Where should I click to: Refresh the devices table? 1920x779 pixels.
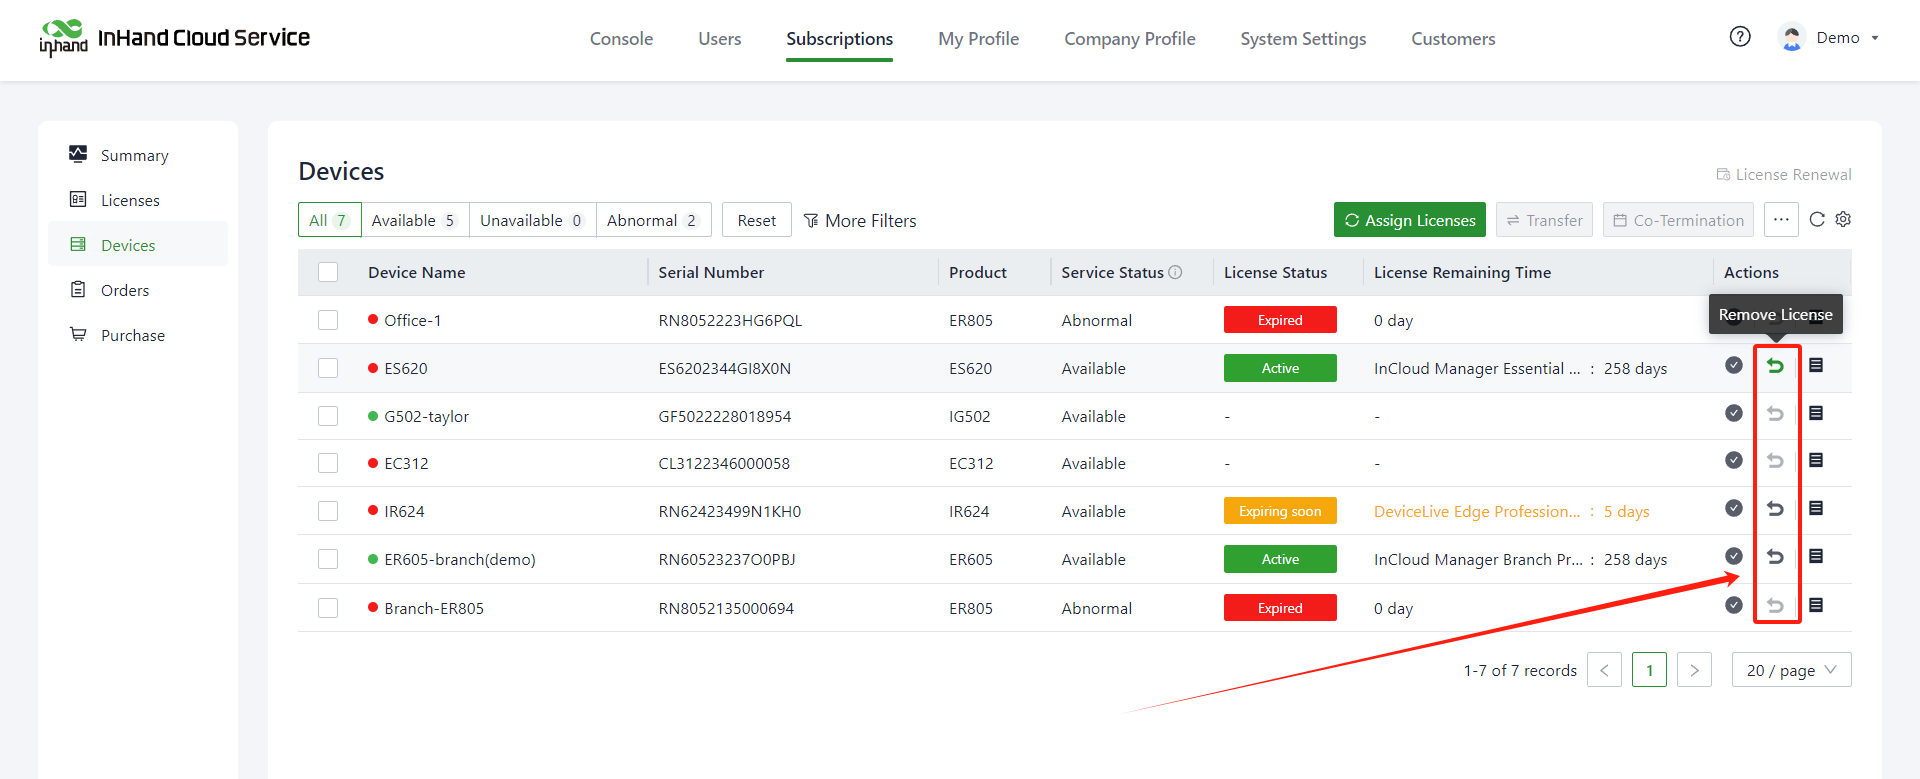[1817, 220]
